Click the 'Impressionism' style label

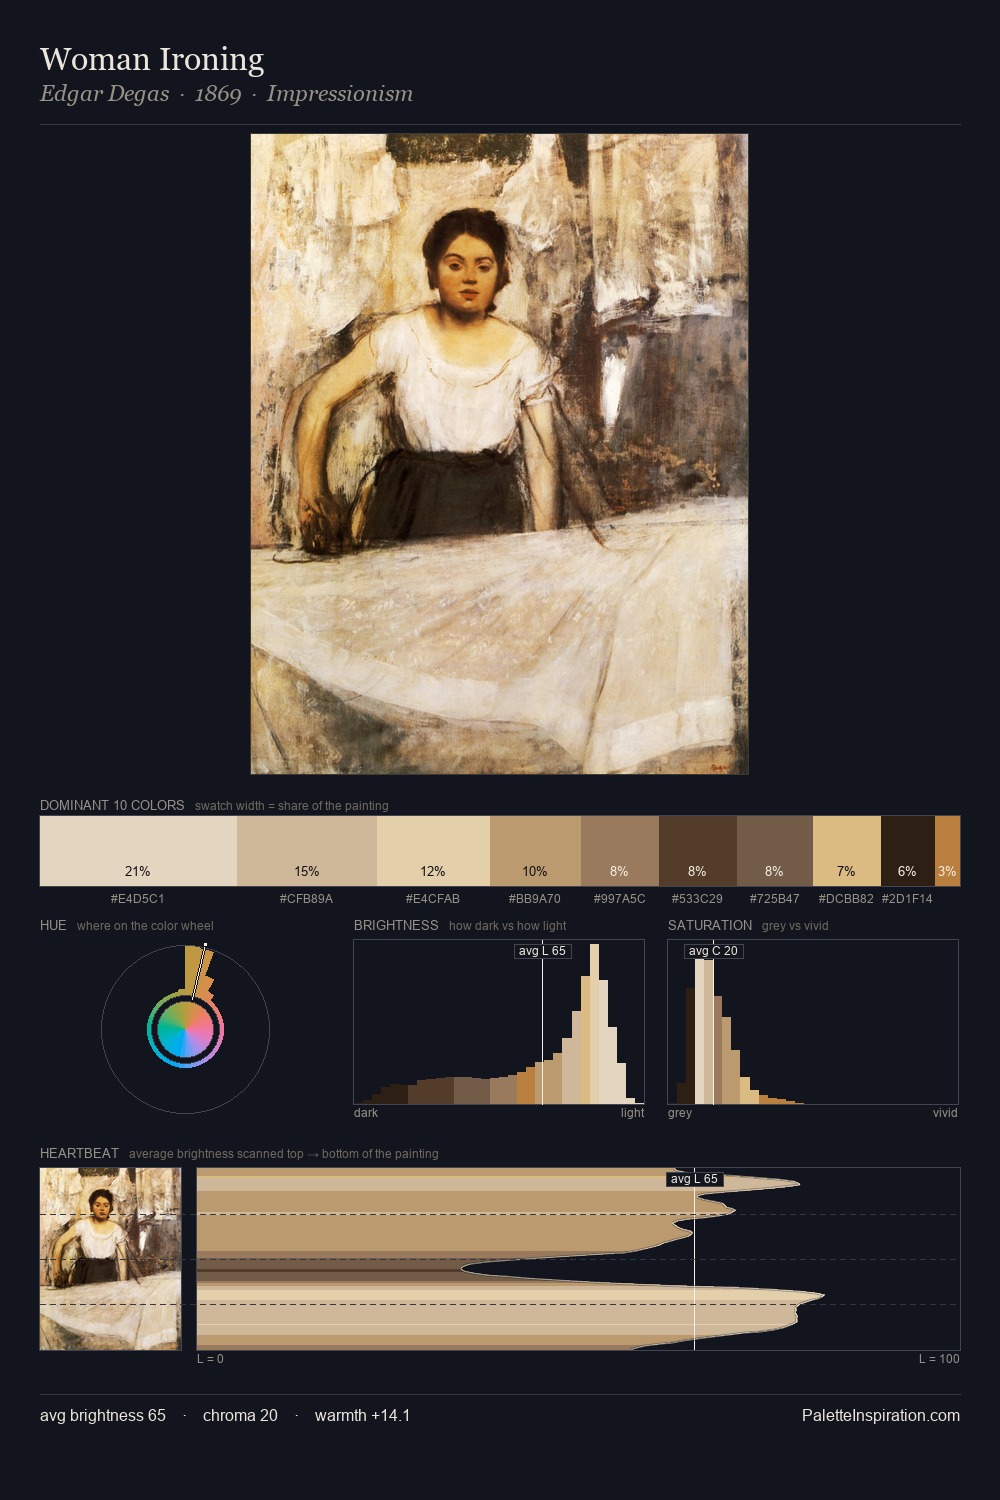(340, 94)
